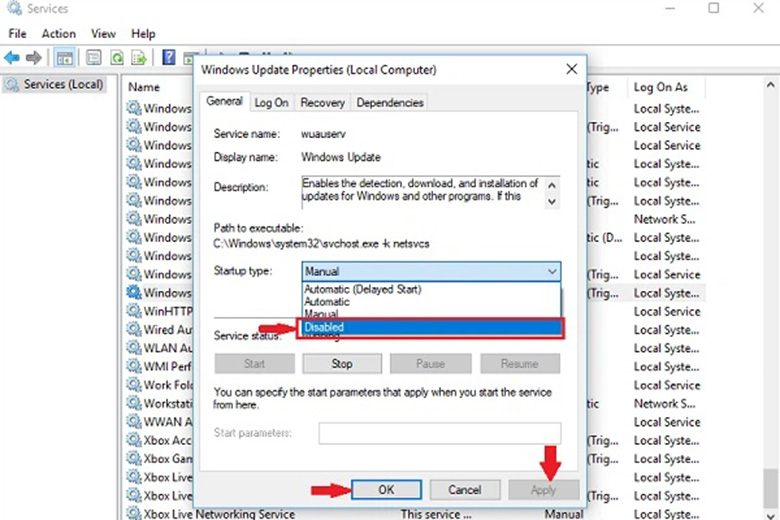The height and width of the screenshot is (520, 780).
Task: Switch to the Log On tab
Action: 271,103
